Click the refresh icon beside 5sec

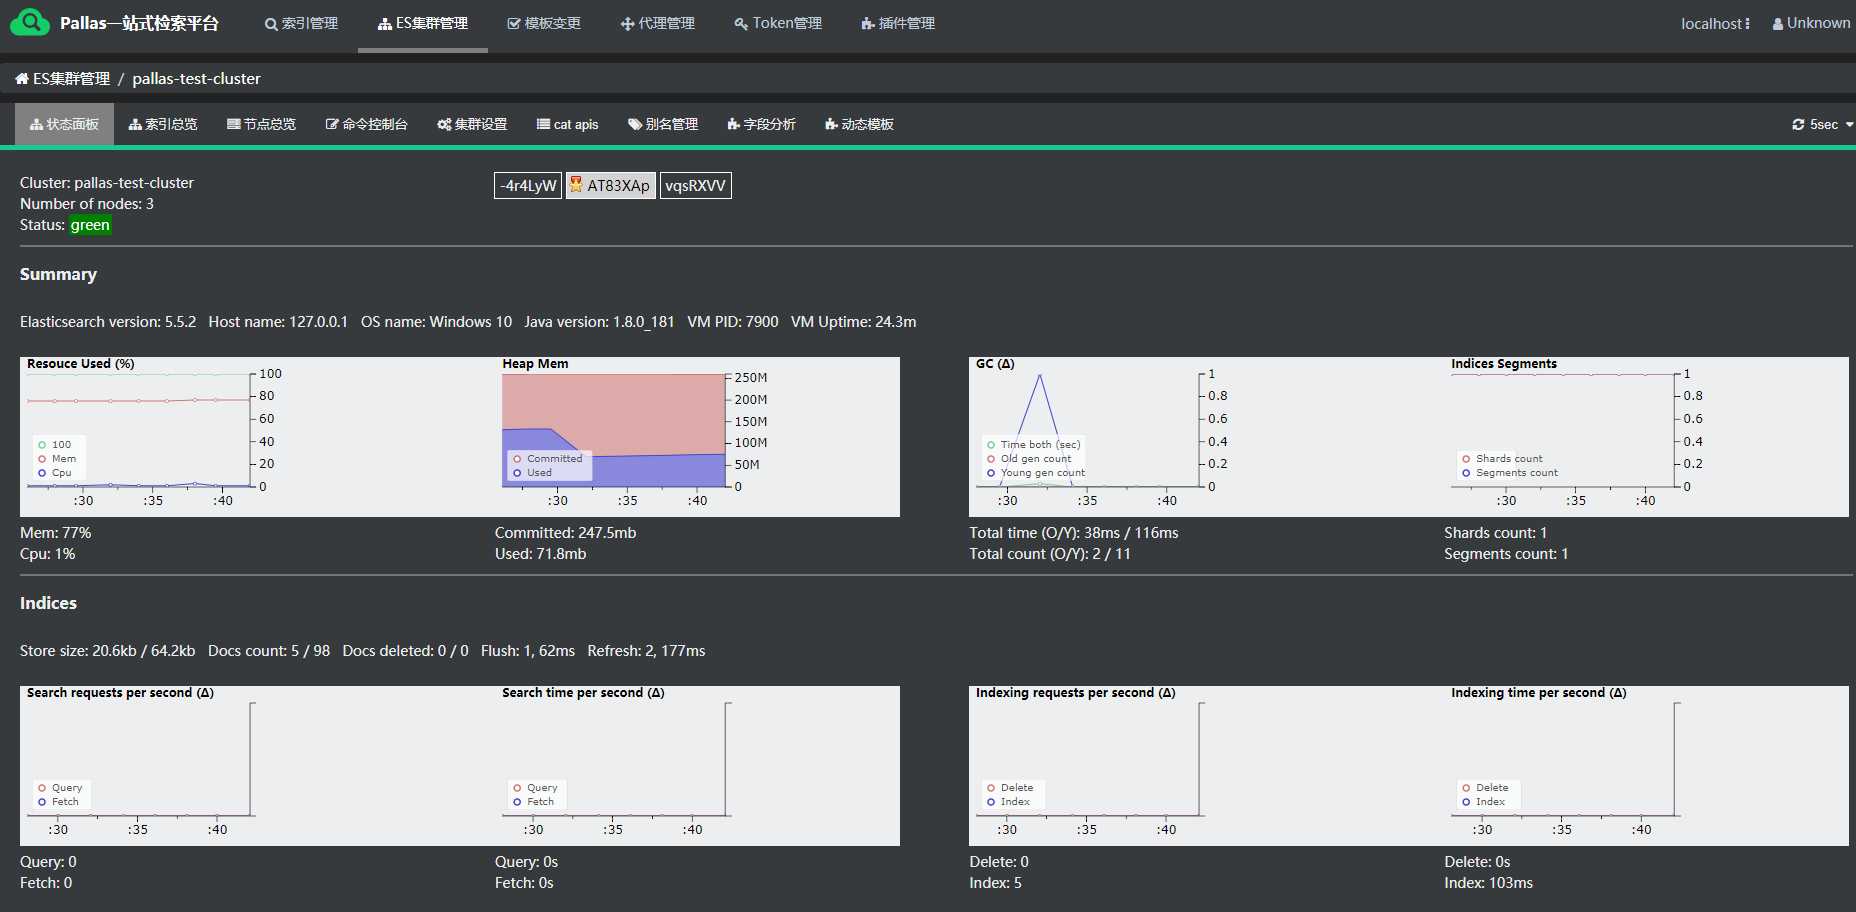click(x=1798, y=125)
